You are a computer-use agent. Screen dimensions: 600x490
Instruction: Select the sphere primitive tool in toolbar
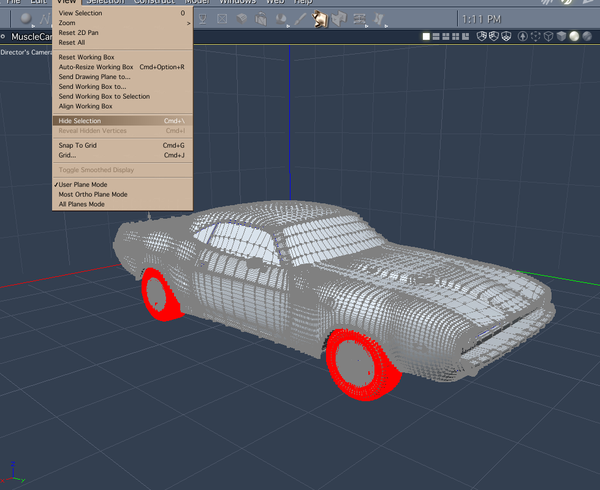pyautogui.click(x=26, y=19)
